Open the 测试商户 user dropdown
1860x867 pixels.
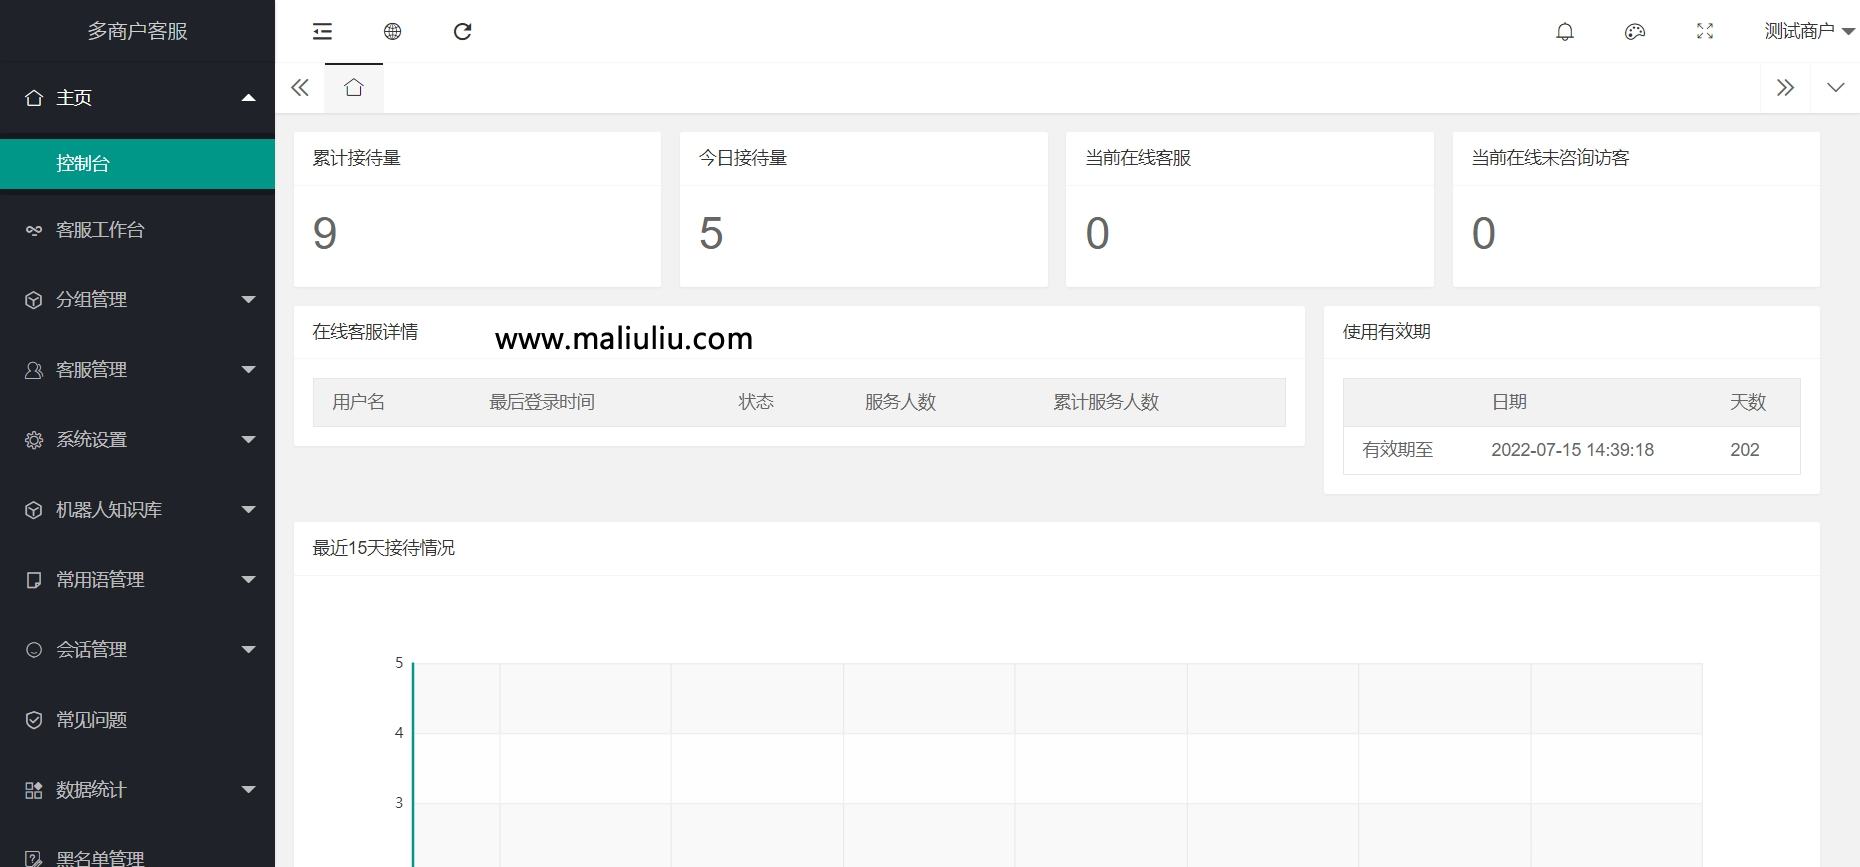tap(1808, 32)
